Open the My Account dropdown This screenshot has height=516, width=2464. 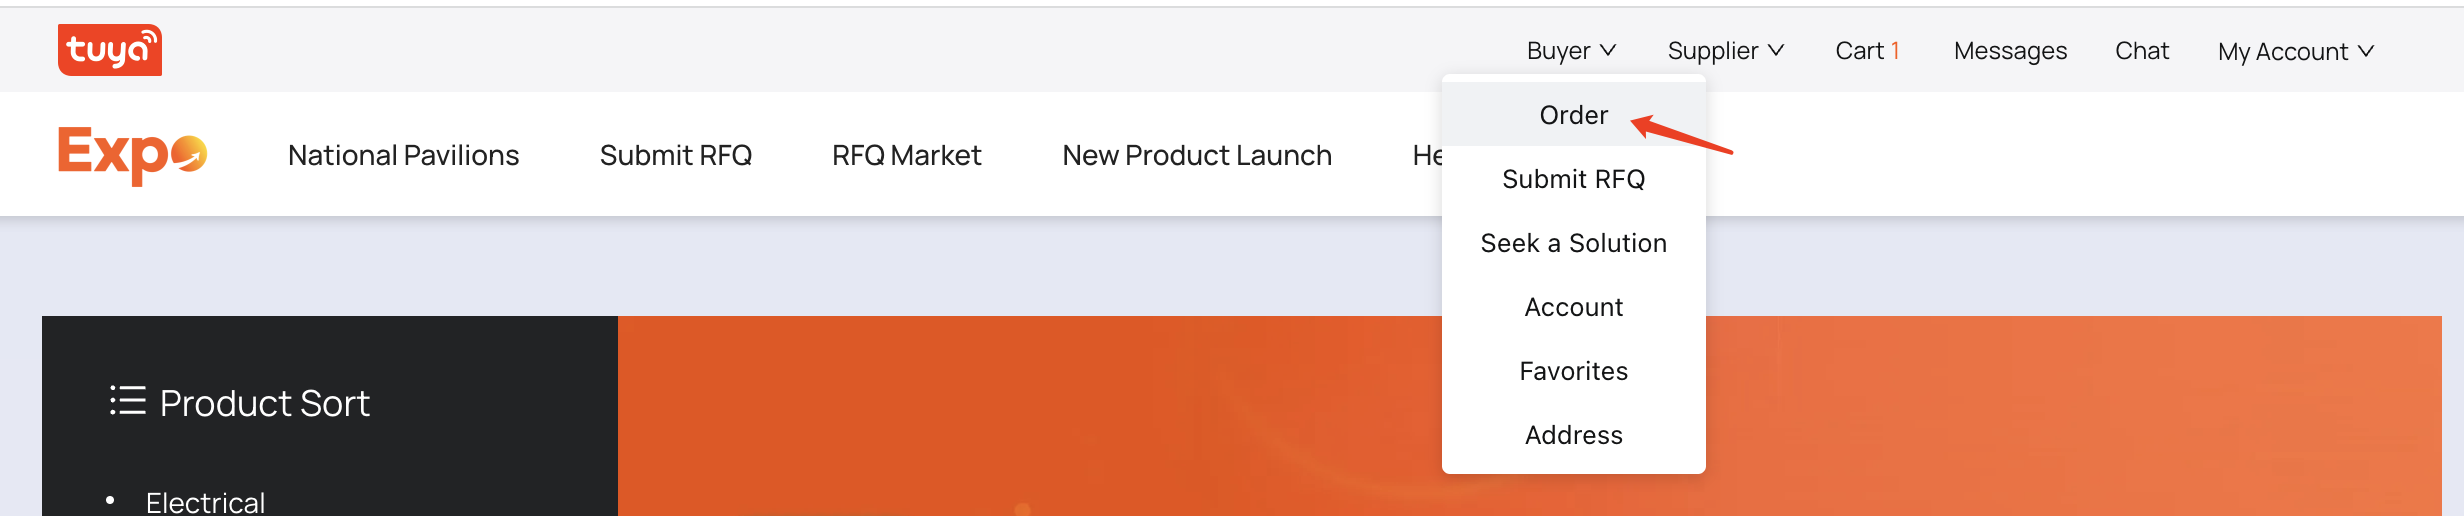(2295, 52)
